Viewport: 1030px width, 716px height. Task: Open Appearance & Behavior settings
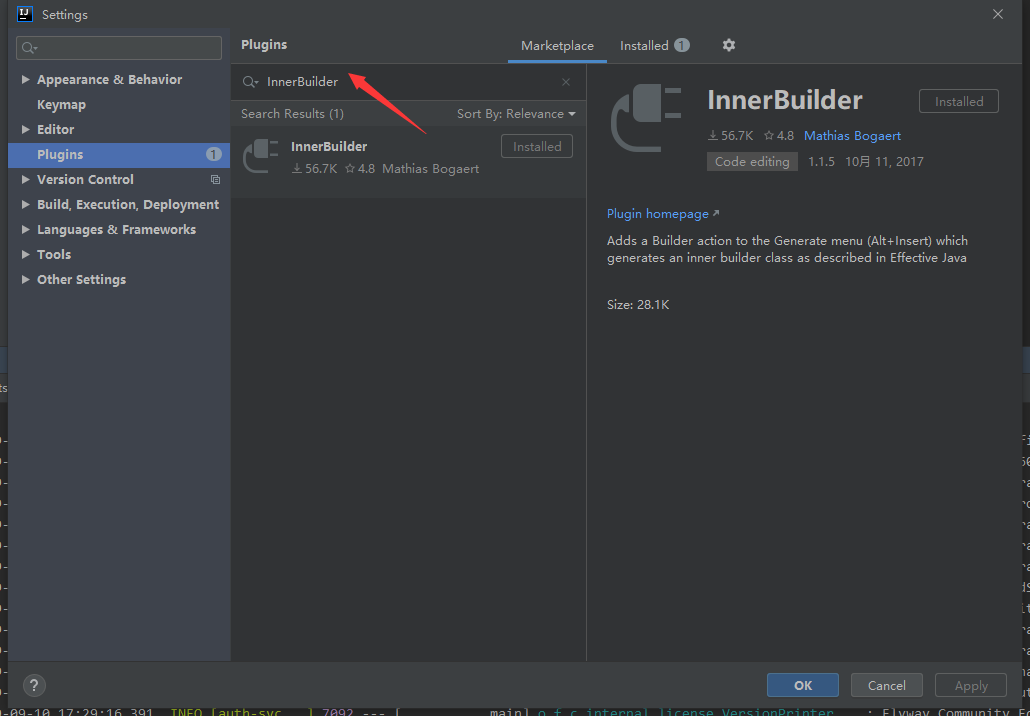pos(109,79)
